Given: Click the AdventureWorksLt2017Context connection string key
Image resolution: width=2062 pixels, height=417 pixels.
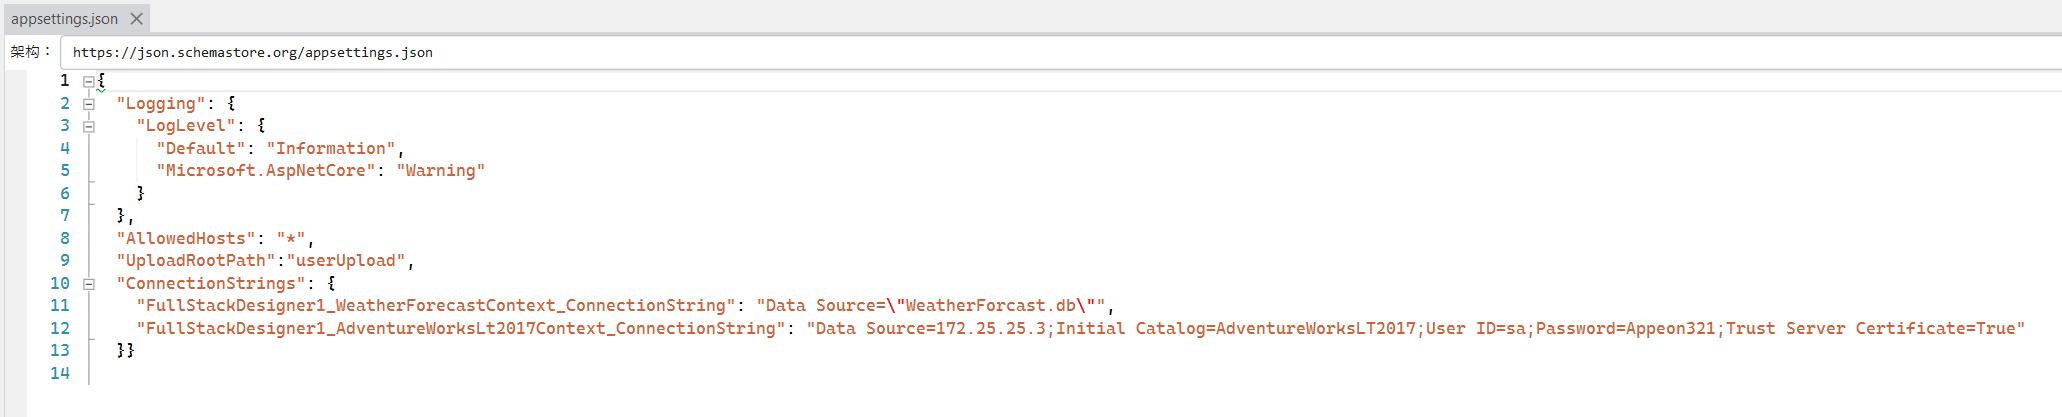Looking at the screenshot, I should (460, 329).
